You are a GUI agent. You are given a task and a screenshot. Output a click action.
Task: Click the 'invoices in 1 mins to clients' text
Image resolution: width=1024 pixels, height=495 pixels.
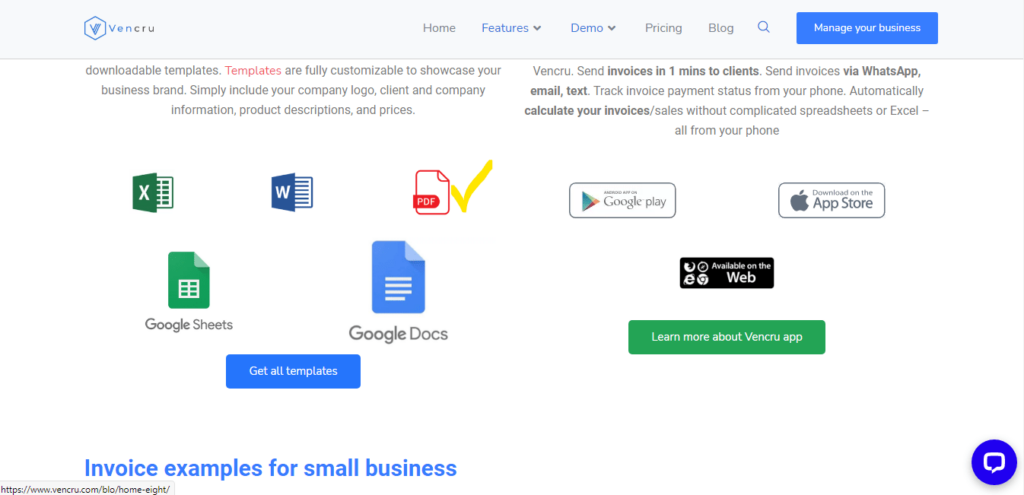pyautogui.click(x=683, y=70)
